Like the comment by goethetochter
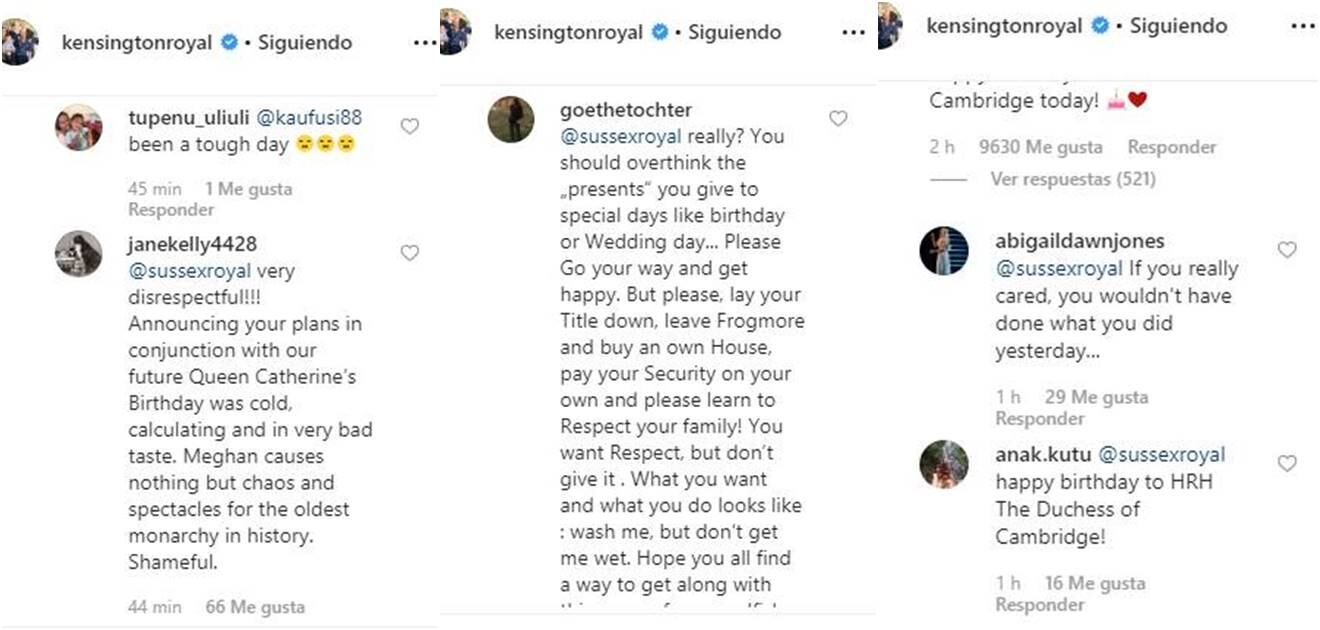 pyautogui.click(x=838, y=119)
